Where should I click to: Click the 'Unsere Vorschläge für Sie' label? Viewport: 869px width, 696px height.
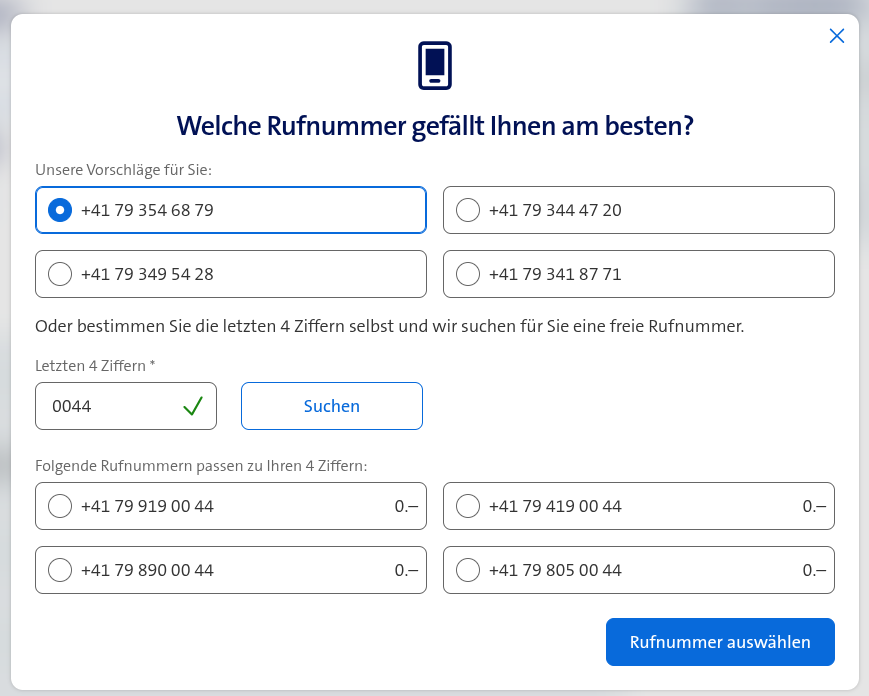click(x=123, y=170)
